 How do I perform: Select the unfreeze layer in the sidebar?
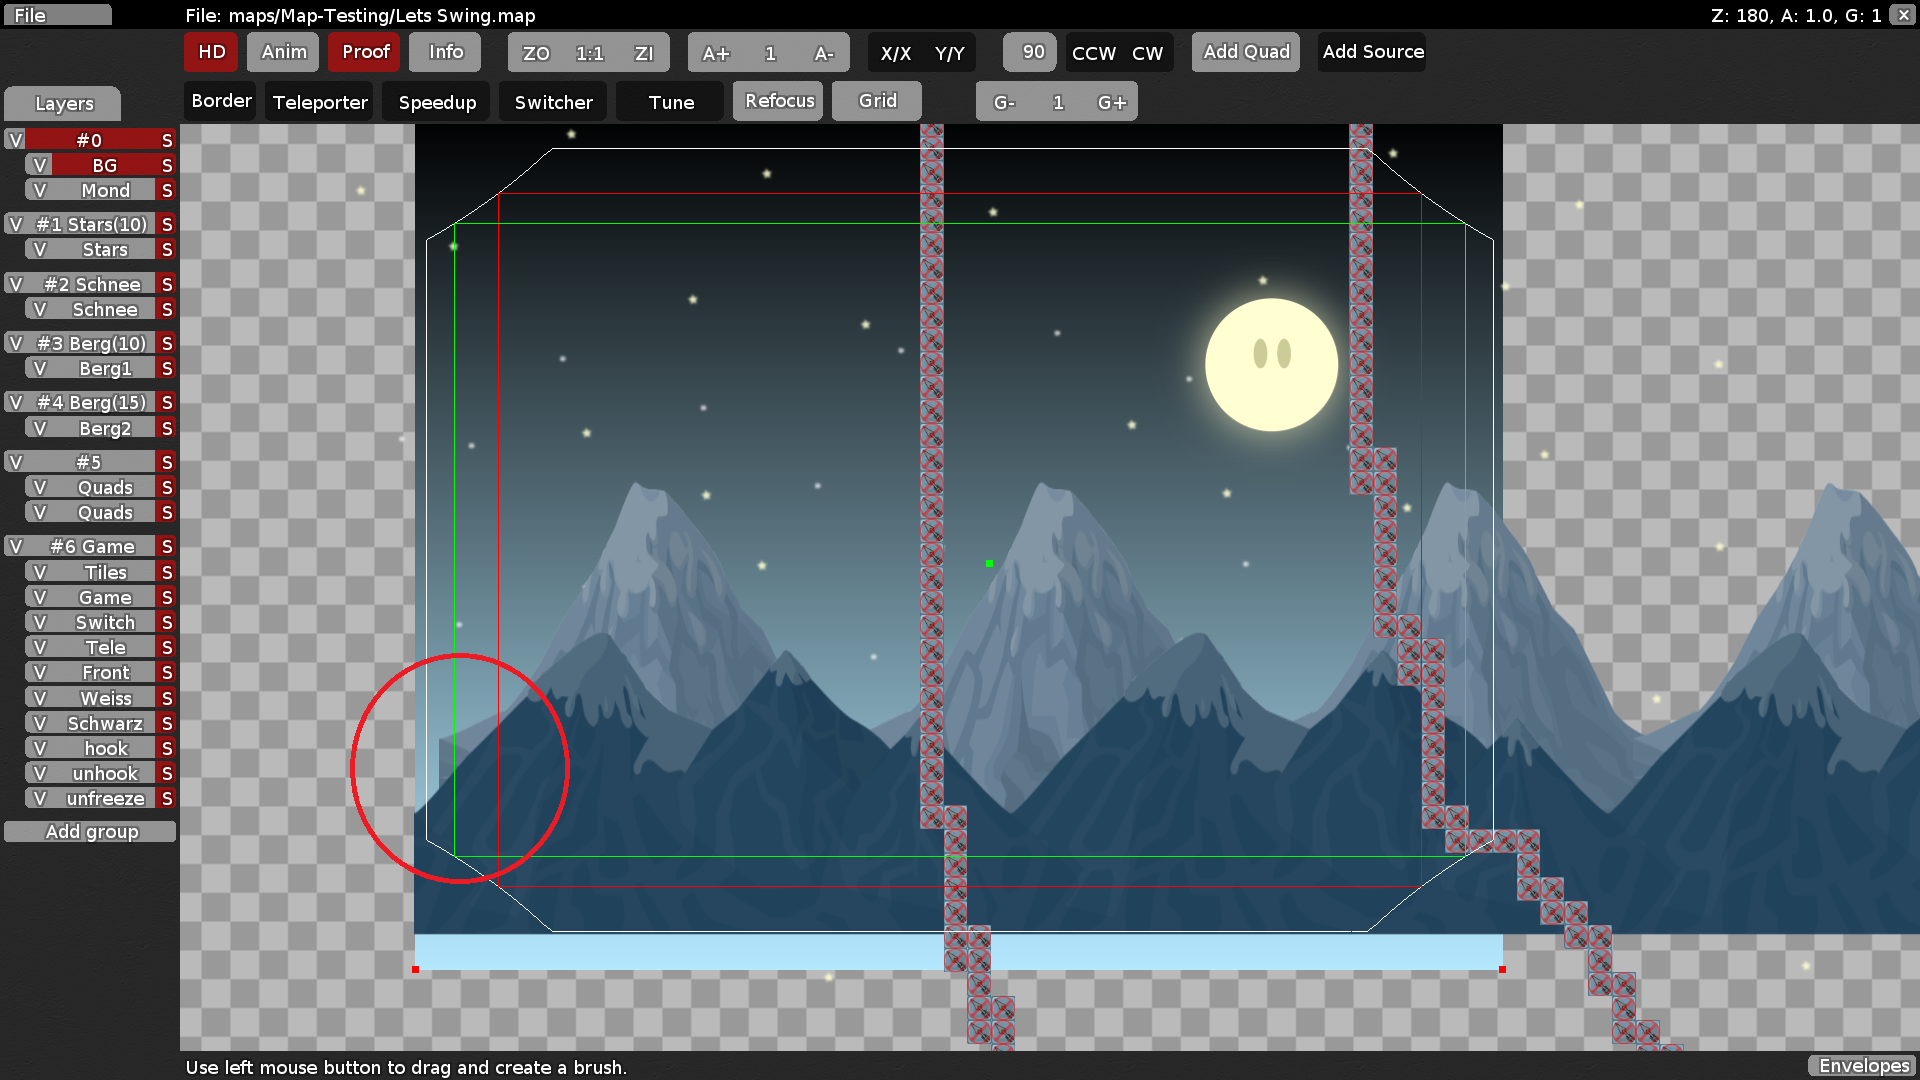[x=102, y=798]
